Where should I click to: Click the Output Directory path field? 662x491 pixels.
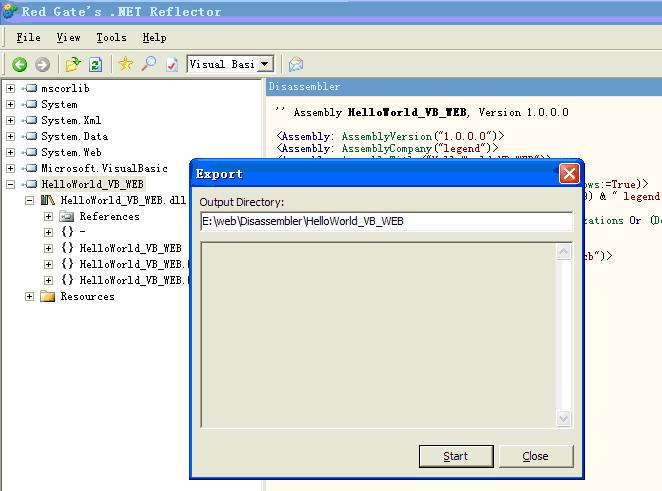pyautogui.click(x=386, y=221)
